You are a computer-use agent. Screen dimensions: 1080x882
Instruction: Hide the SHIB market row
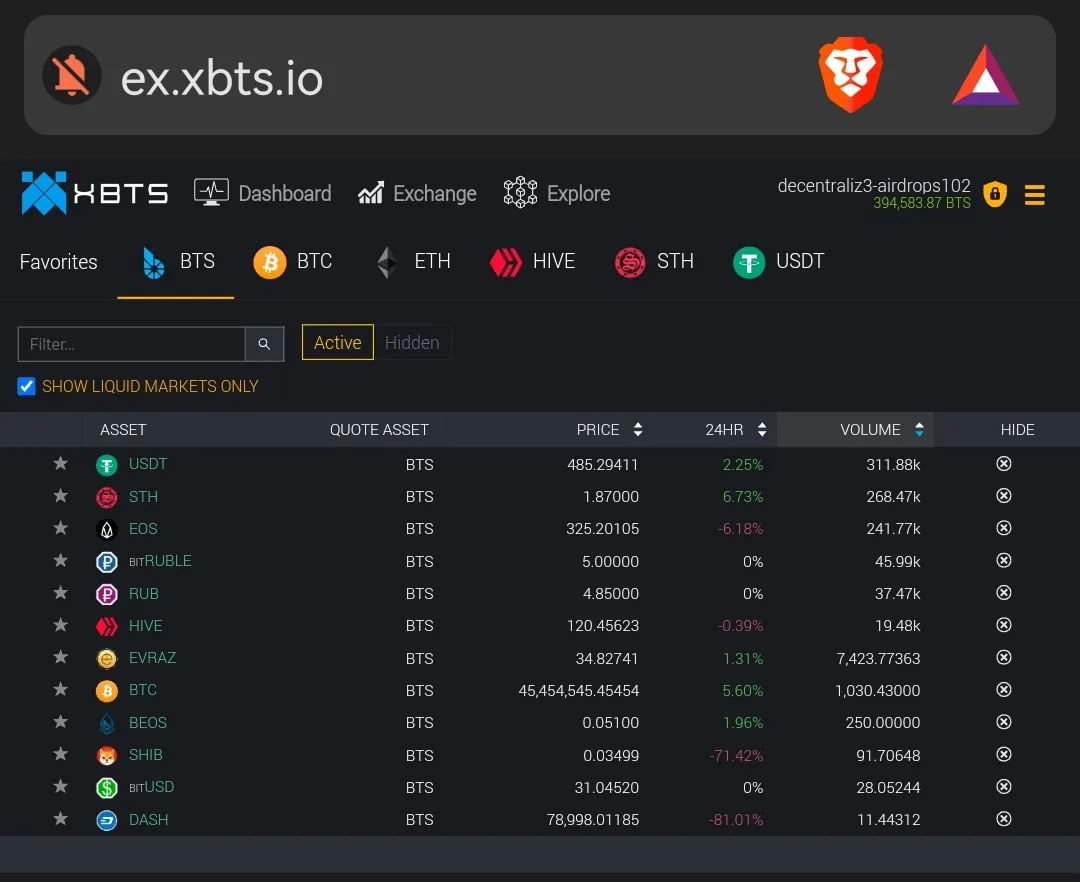(x=1004, y=755)
